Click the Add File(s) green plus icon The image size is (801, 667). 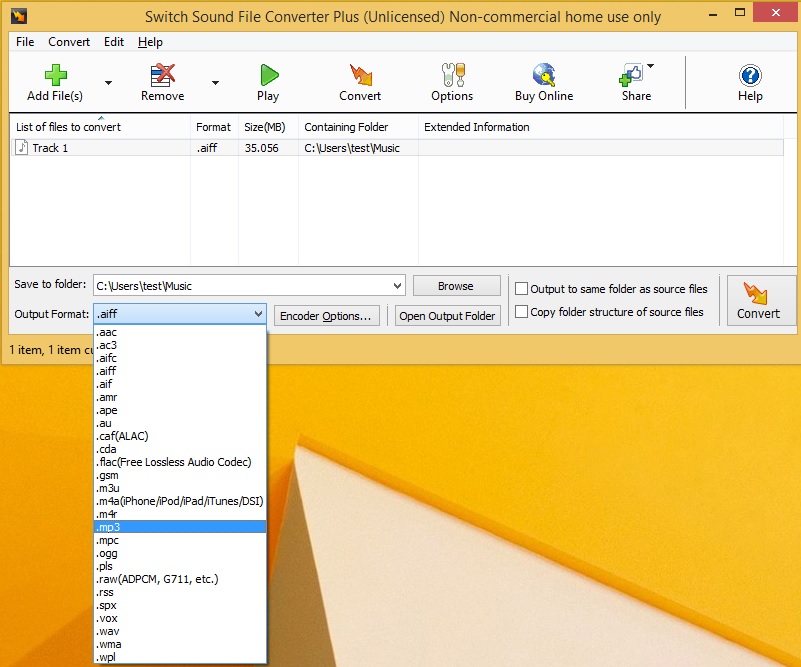click(54, 76)
